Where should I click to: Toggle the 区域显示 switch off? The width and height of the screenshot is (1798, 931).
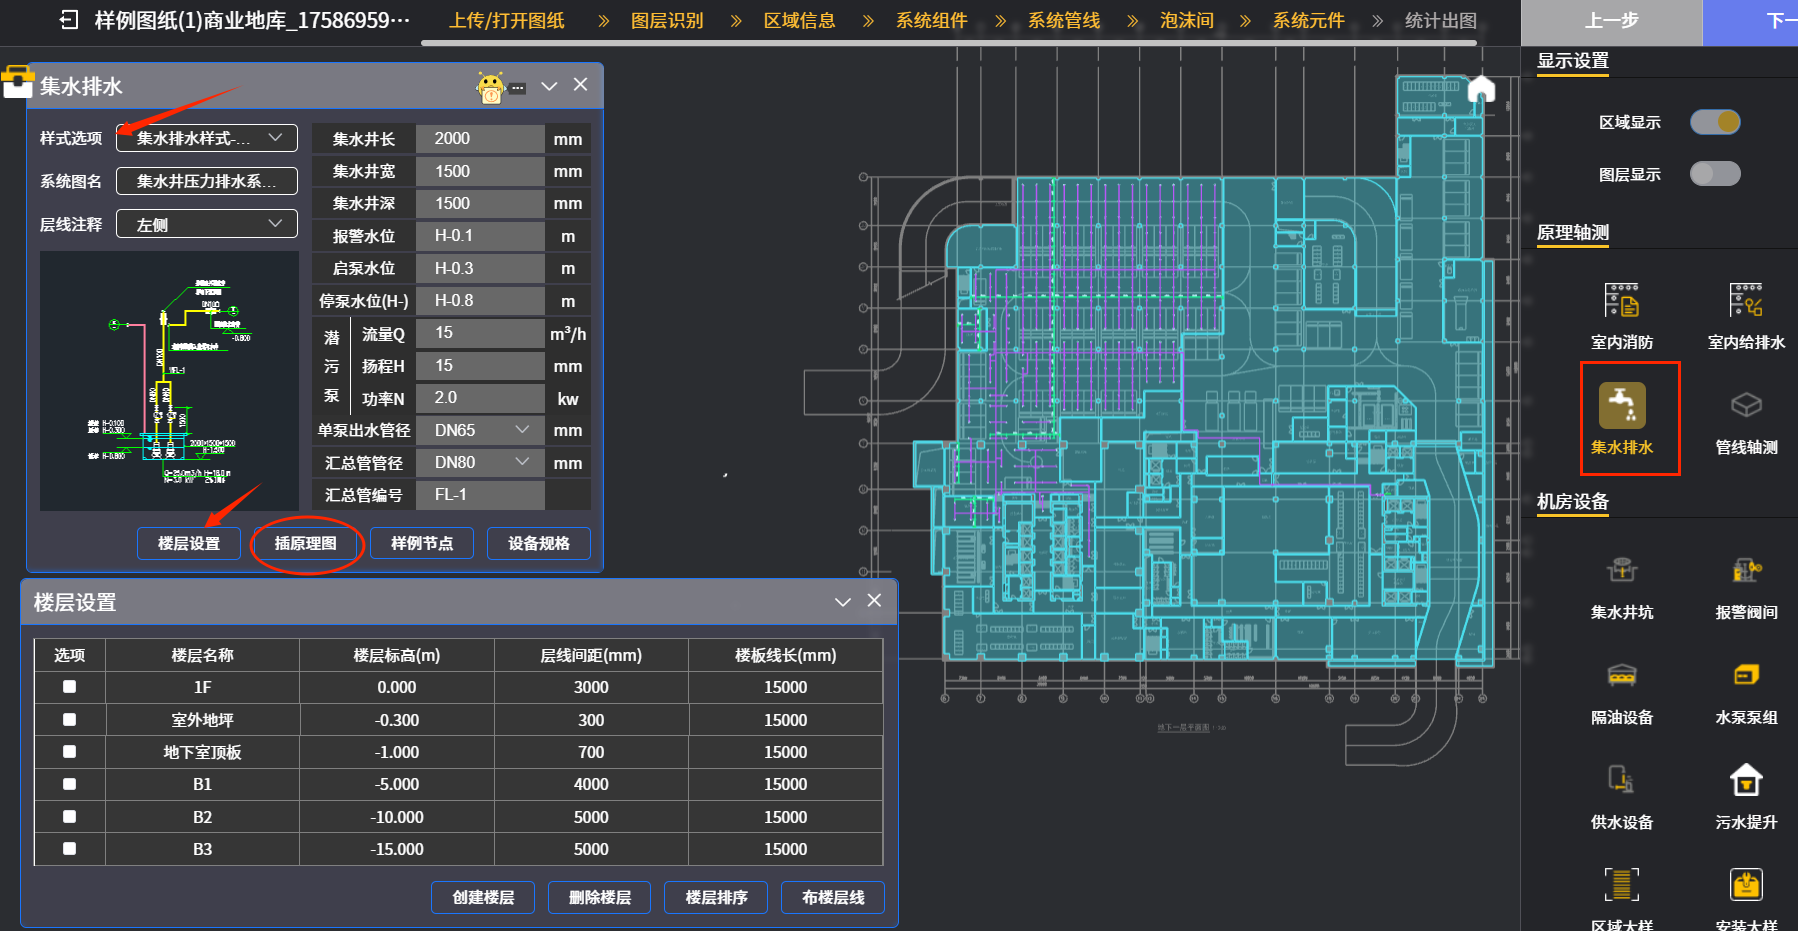pyautogui.click(x=1715, y=122)
